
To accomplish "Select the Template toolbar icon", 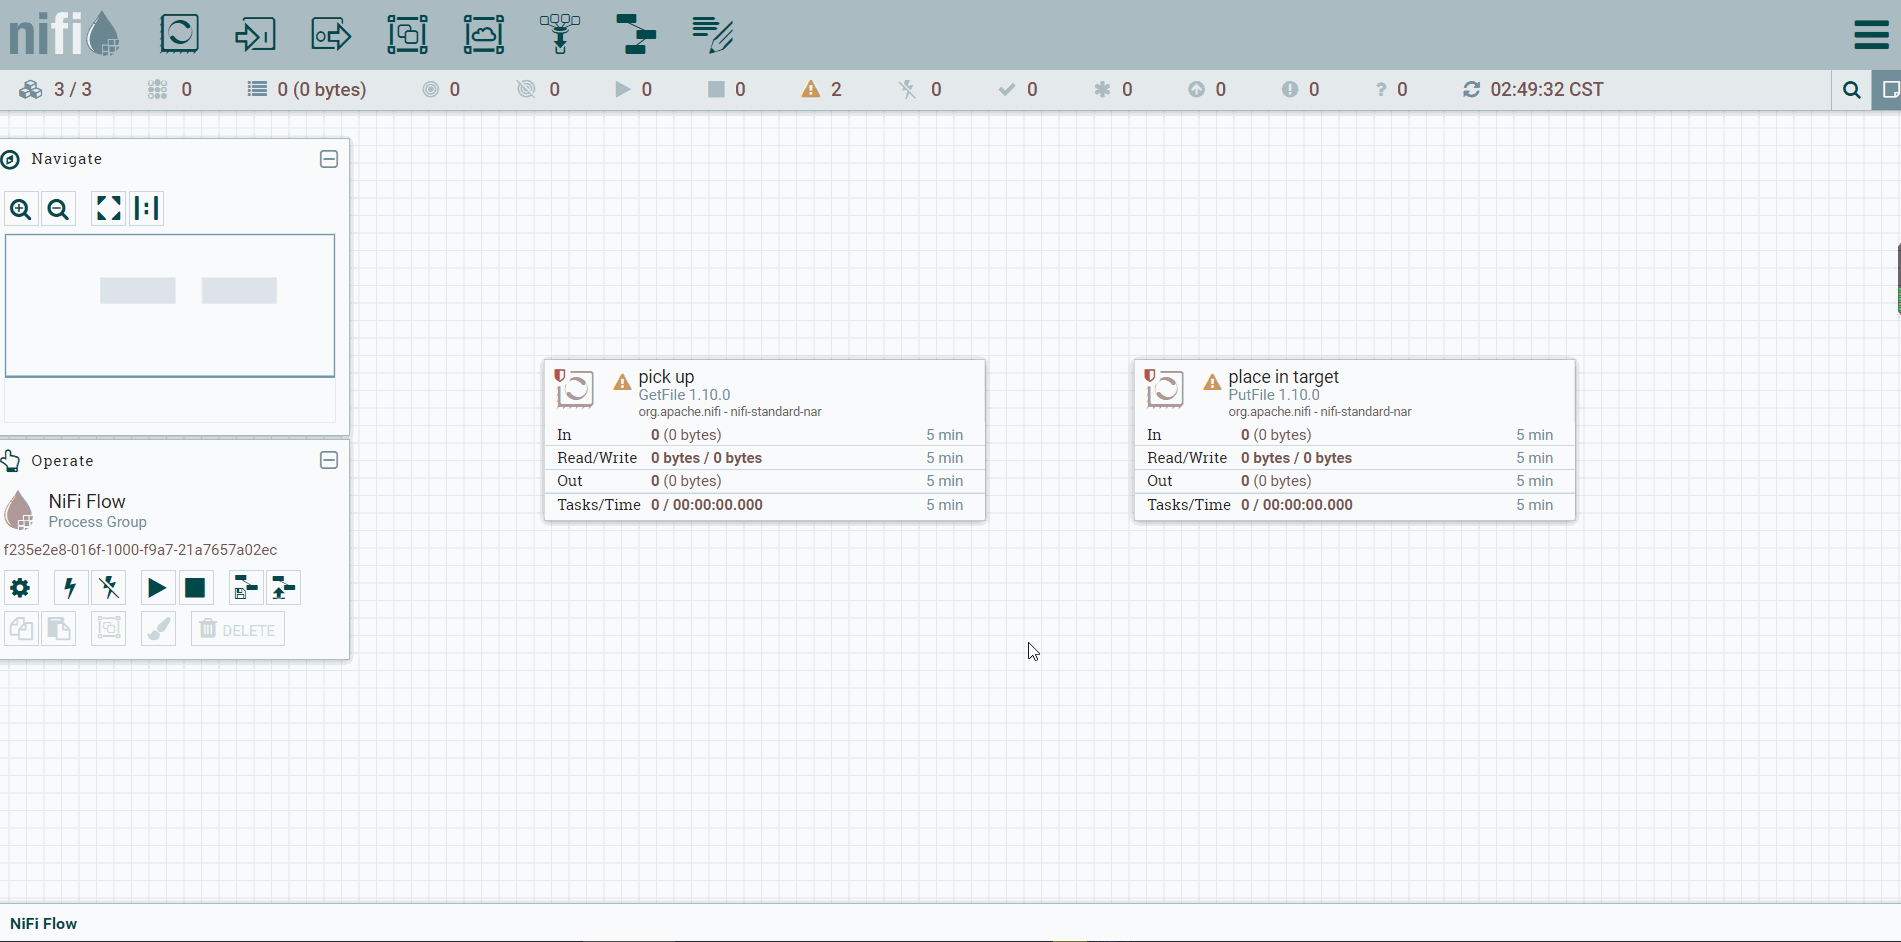I will [x=636, y=34].
